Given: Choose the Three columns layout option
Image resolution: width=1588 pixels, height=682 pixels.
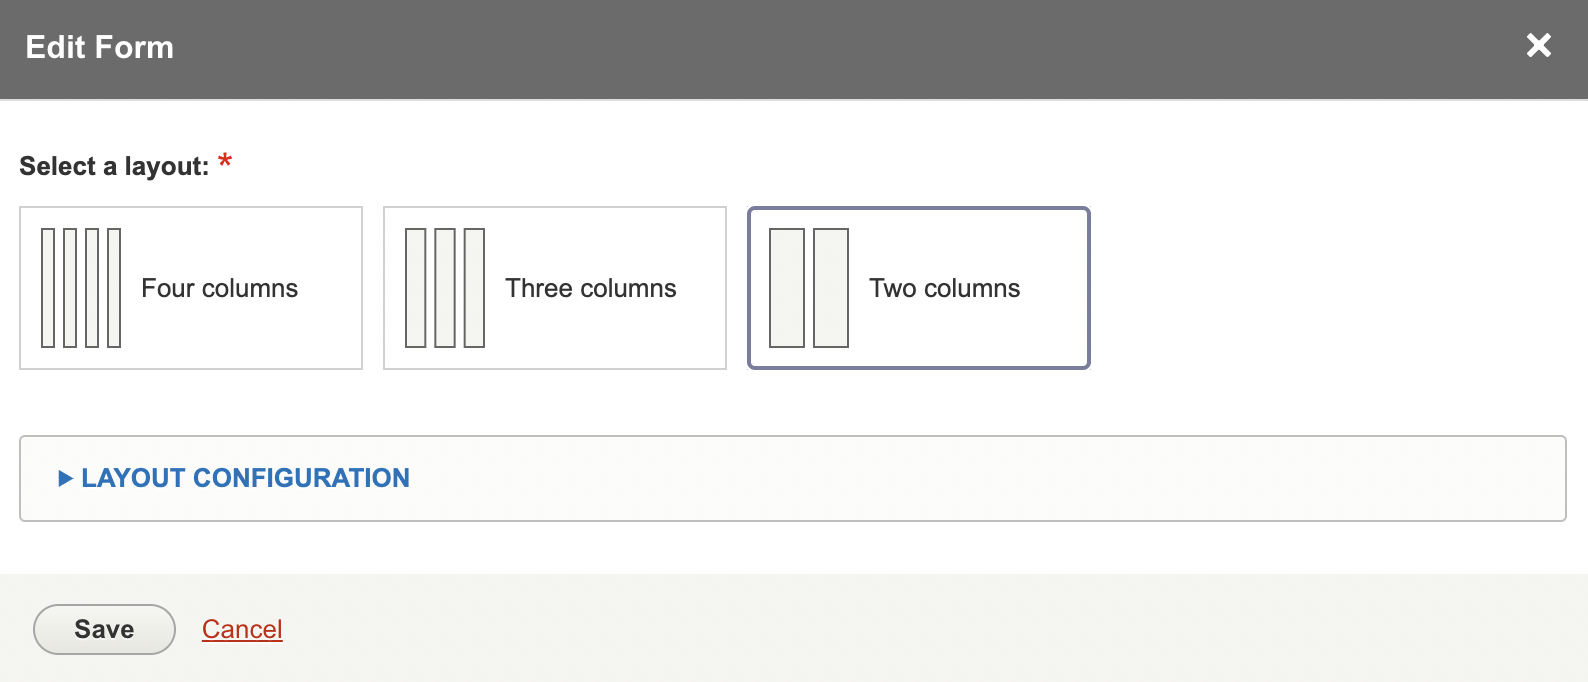Looking at the screenshot, I should point(555,288).
